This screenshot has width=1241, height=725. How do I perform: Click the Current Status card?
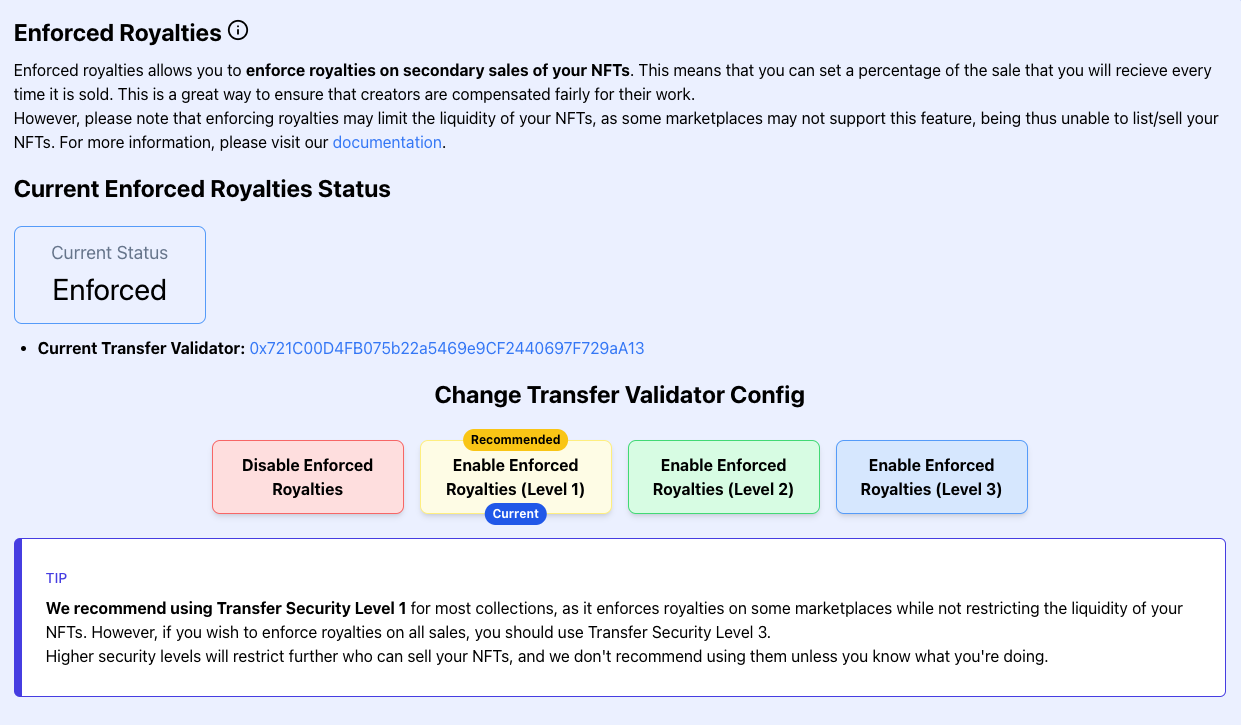(x=110, y=274)
